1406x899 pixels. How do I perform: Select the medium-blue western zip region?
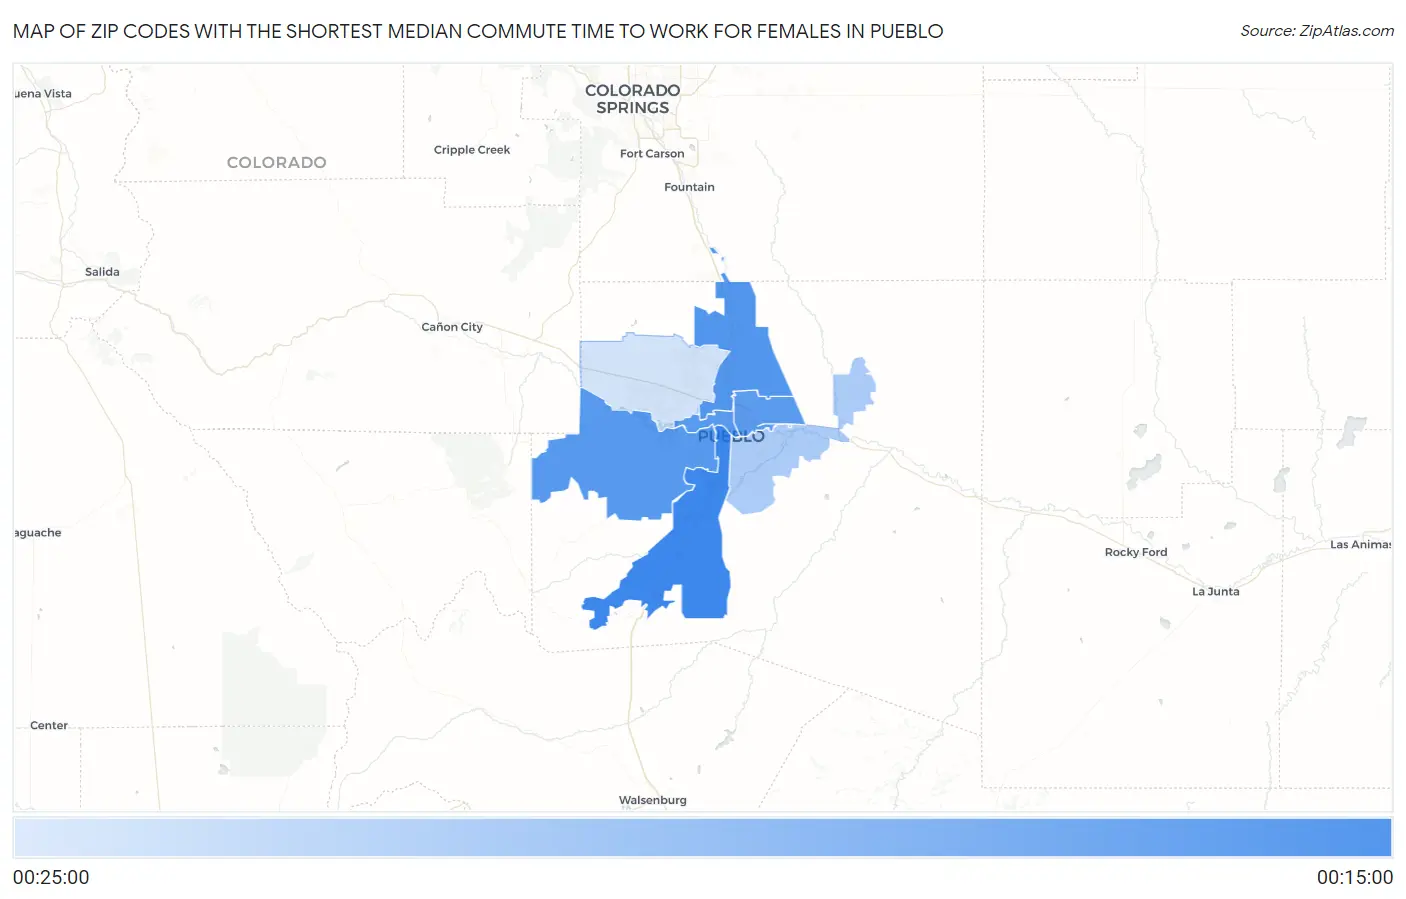[x=625, y=460]
